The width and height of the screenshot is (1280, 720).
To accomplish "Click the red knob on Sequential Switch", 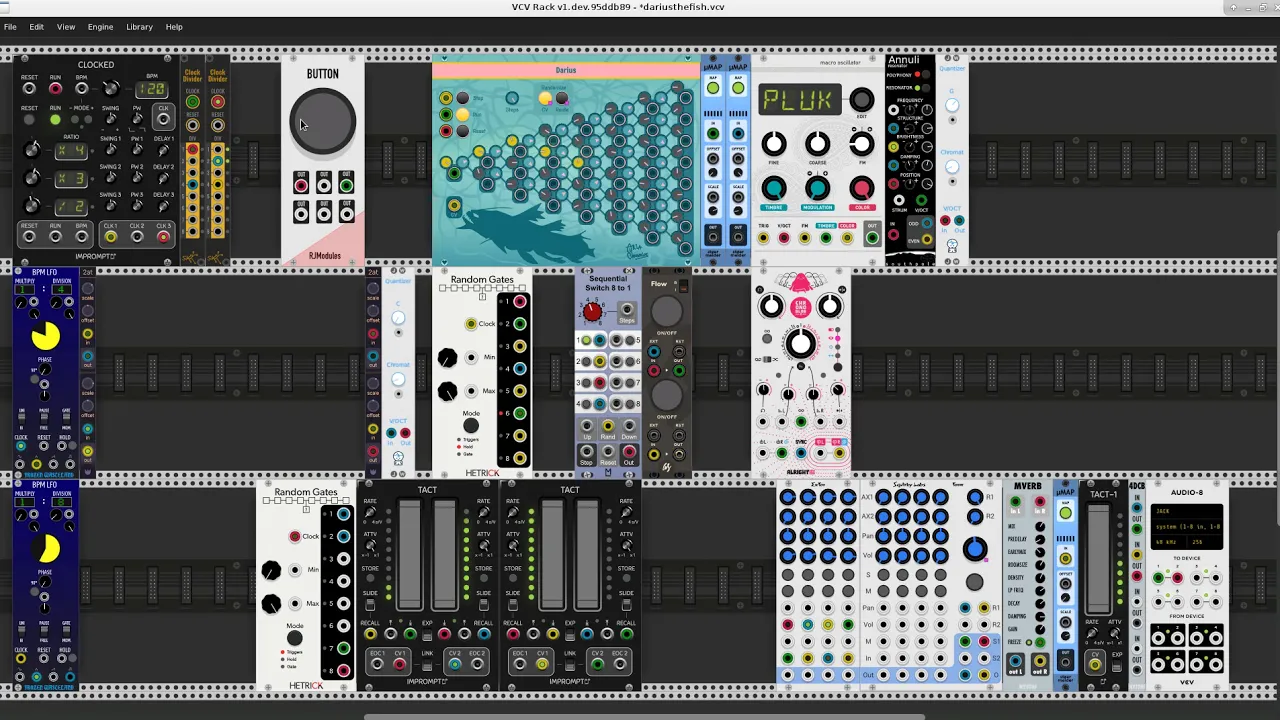I will click(x=592, y=312).
